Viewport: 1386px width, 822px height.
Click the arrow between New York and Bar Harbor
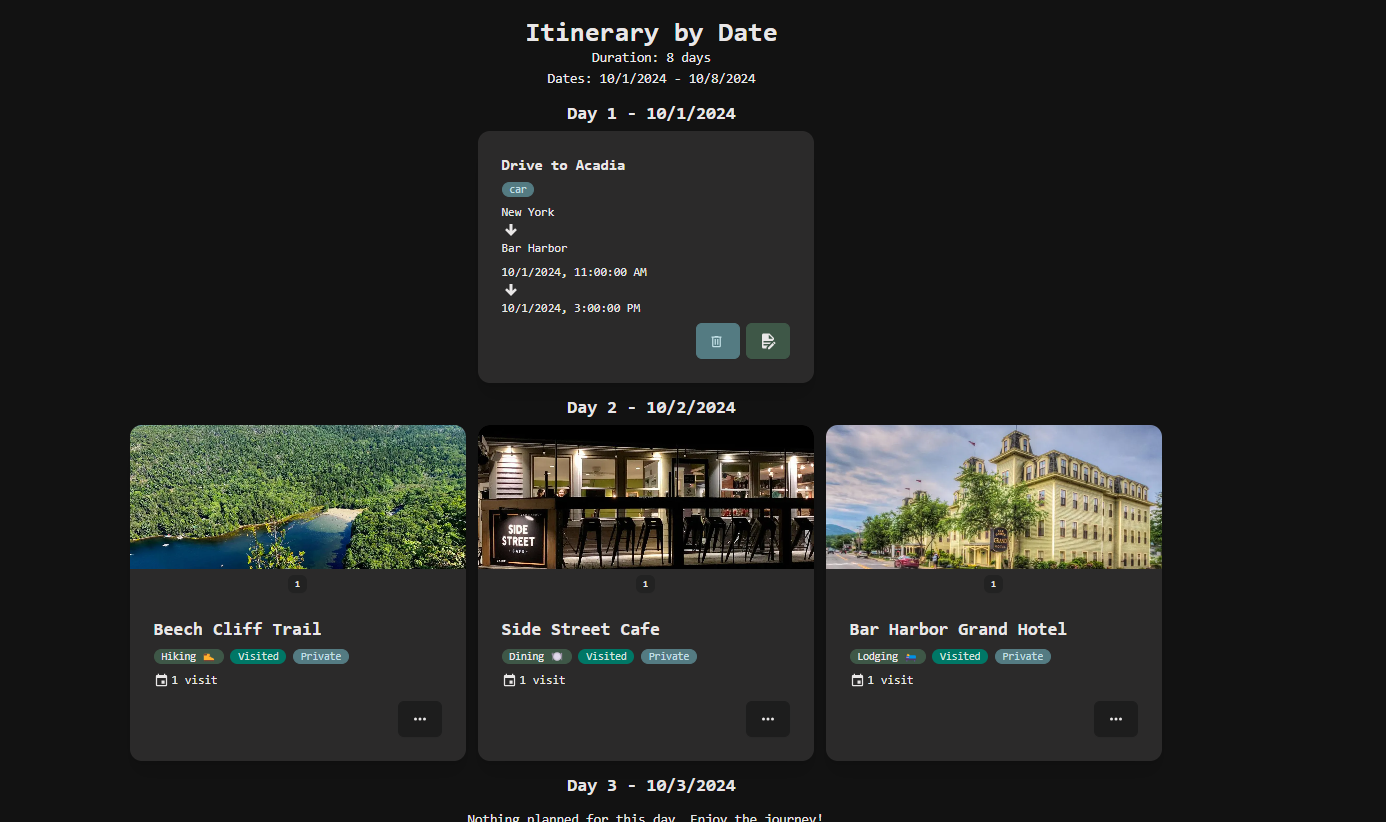click(x=511, y=230)
